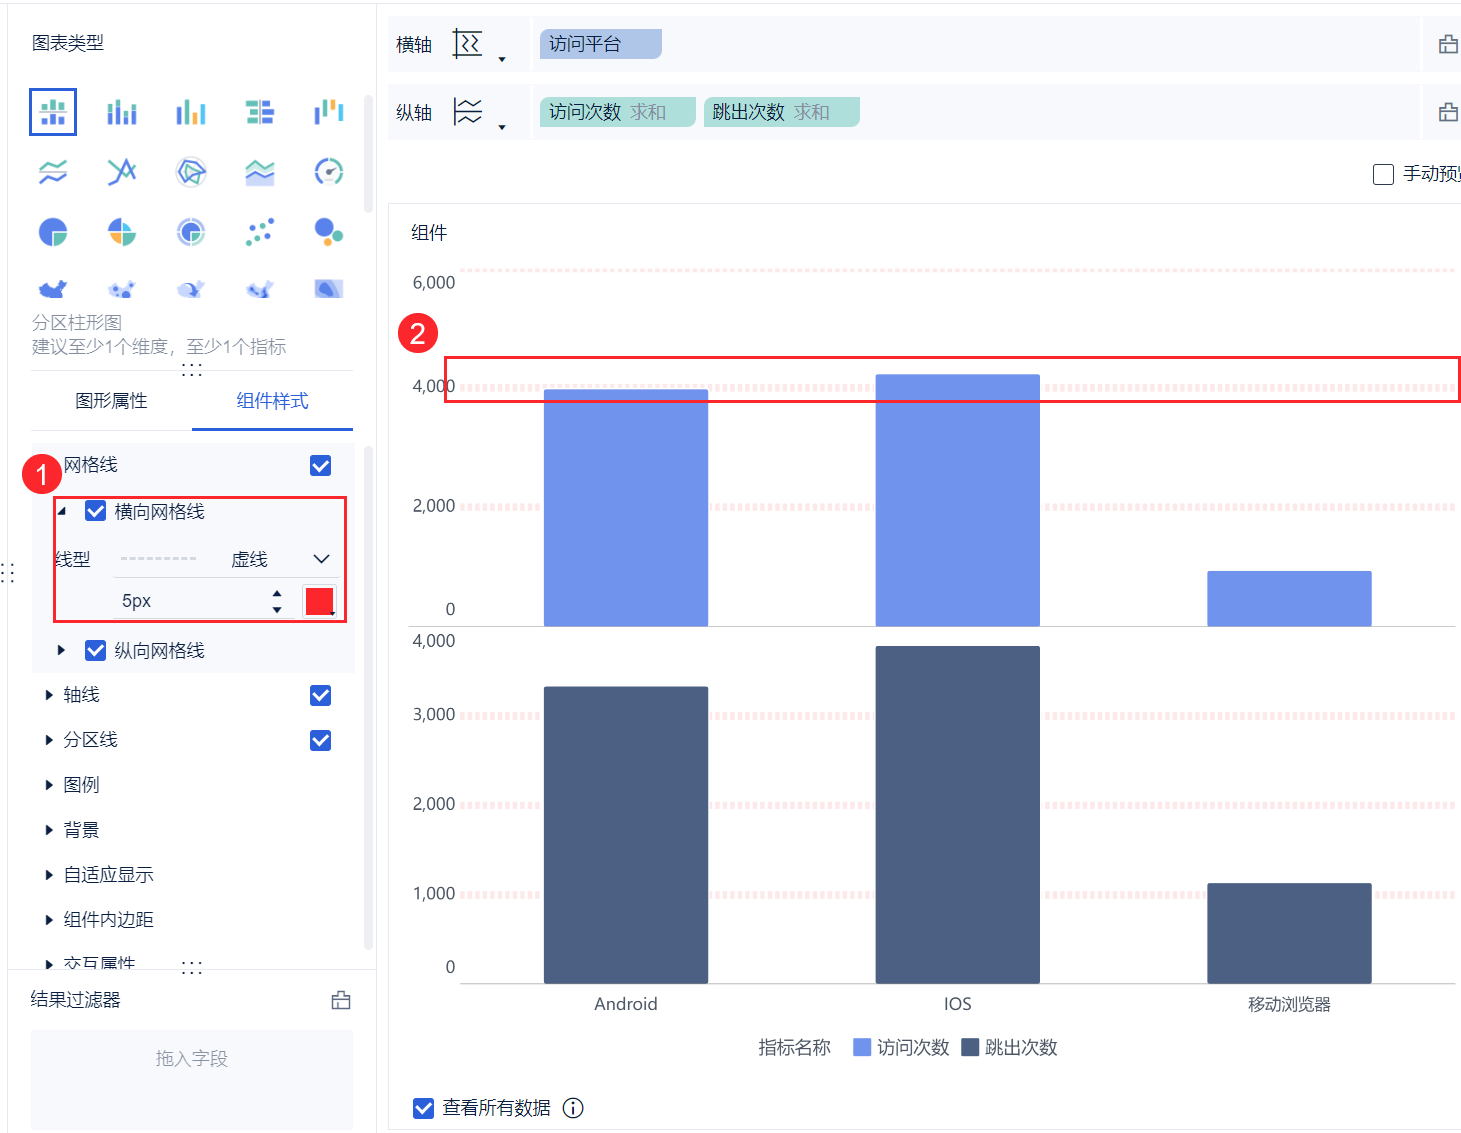
Task: Expand the 自适应显示 section
Action: tap(49, 875)
